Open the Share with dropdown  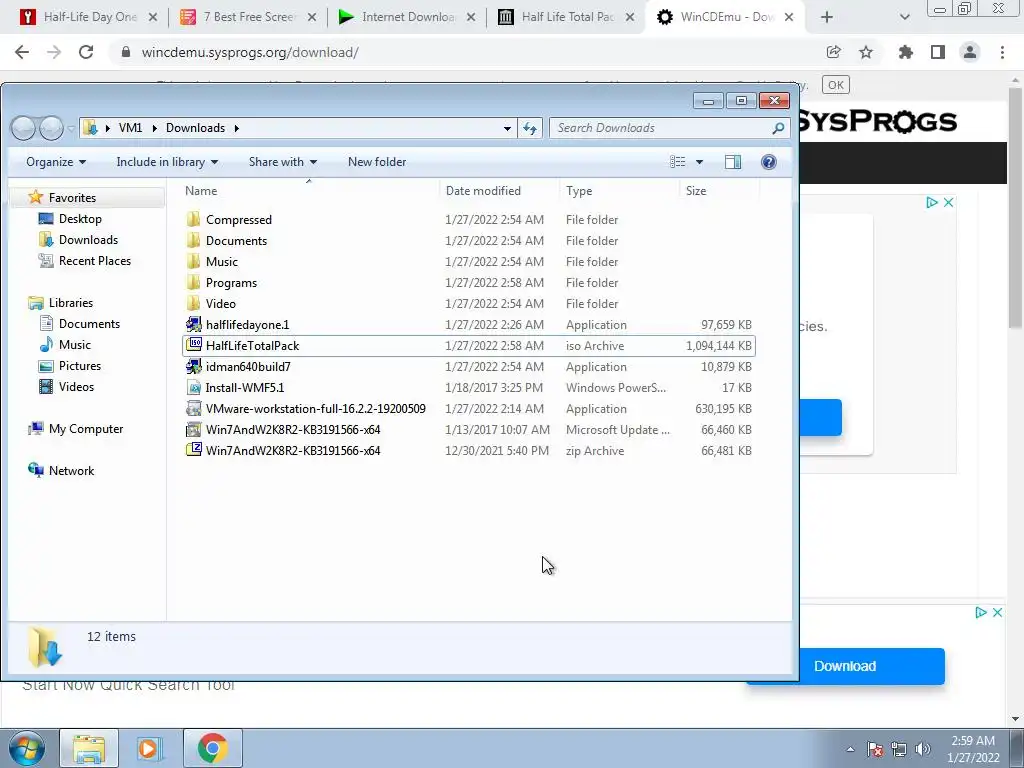(x=283, y=162)
